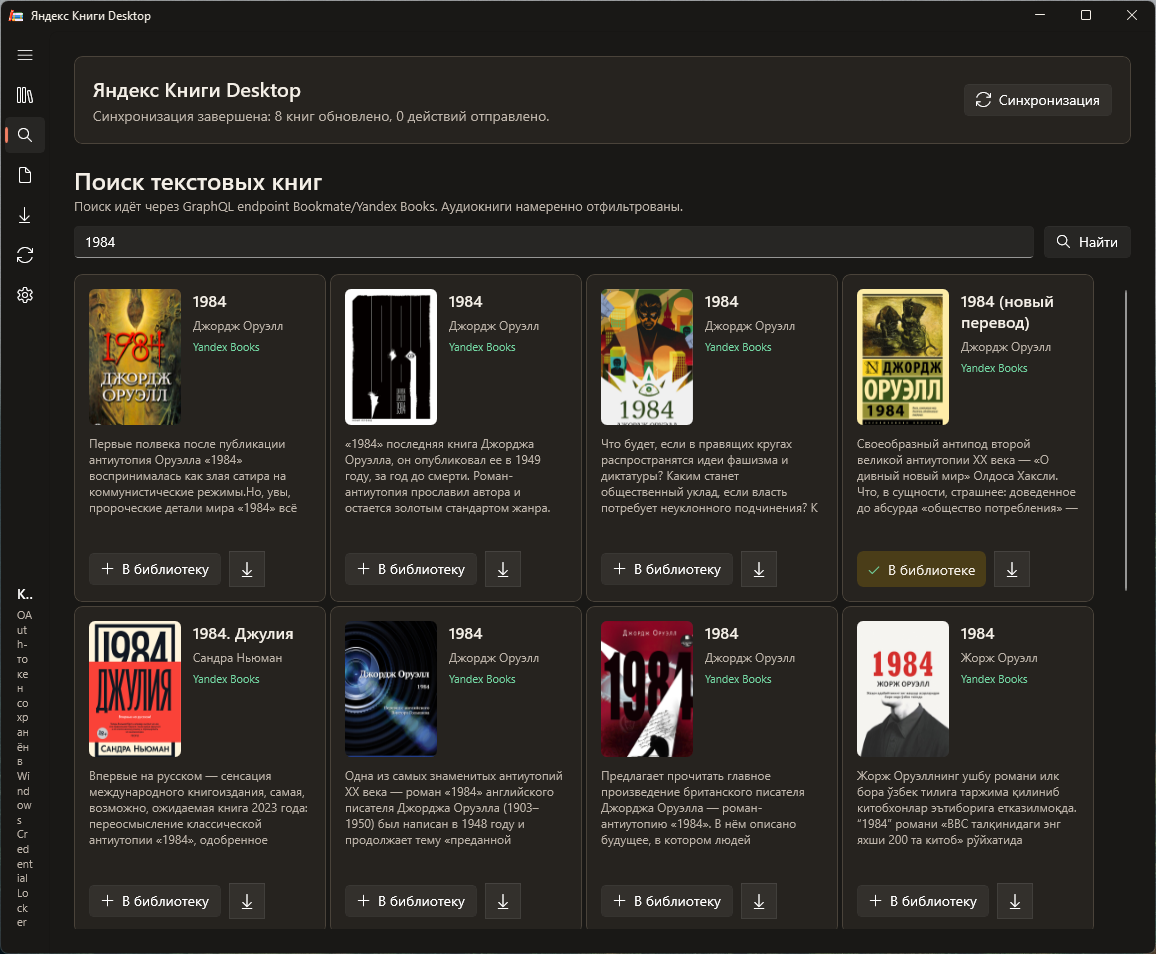Open the downloads icon in sidebar

(x=25, y=215)
